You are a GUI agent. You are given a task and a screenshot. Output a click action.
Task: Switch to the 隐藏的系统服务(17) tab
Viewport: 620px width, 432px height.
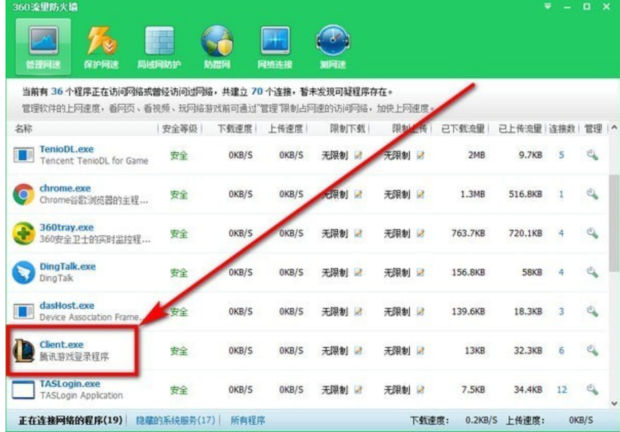pos(176,420)
